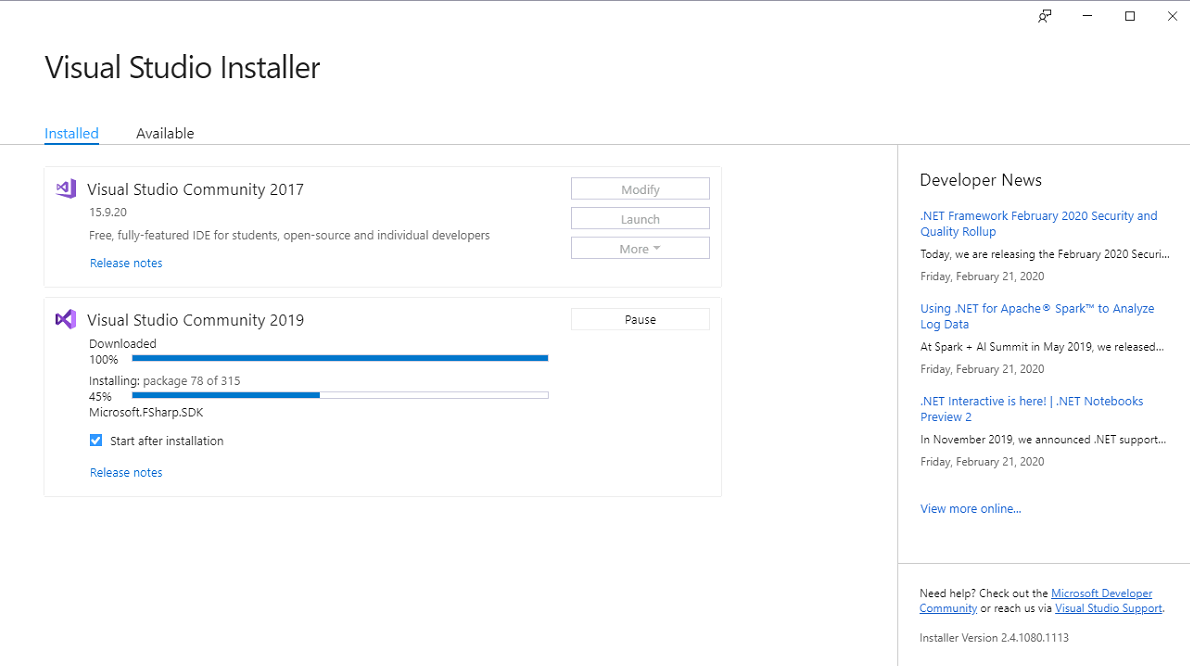Image resolution: width=1190 pixels, height=666 pixels.
Task: Switch to the Available tab
Action: (x=164, y=133)
